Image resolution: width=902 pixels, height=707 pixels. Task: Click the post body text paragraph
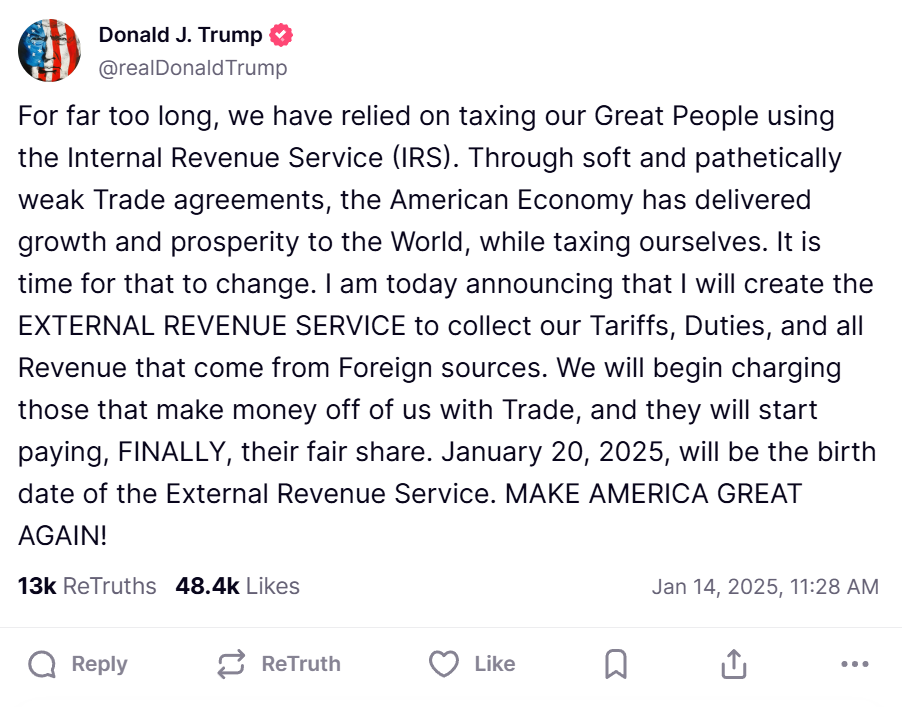[x=447, y=326]
